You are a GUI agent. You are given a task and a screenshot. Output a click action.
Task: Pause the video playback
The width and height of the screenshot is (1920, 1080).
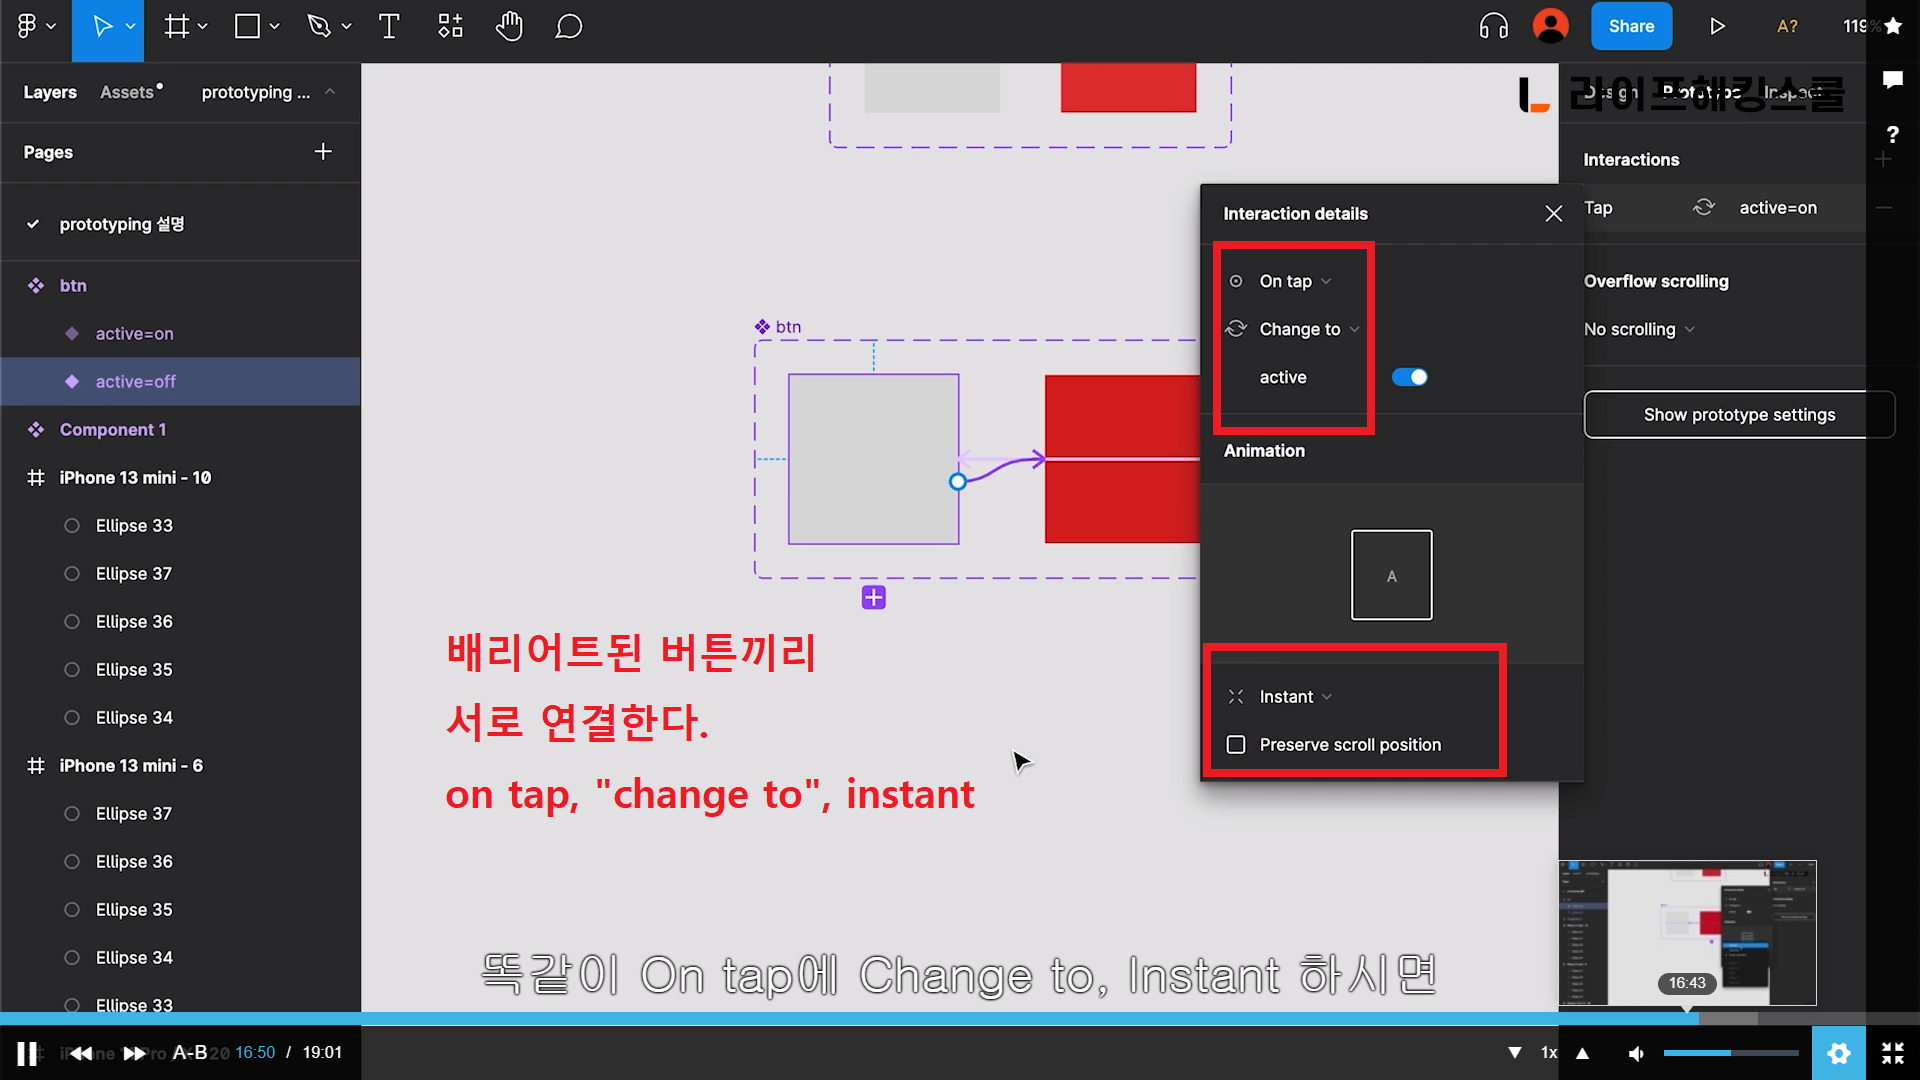click(x=27, y=1053)
